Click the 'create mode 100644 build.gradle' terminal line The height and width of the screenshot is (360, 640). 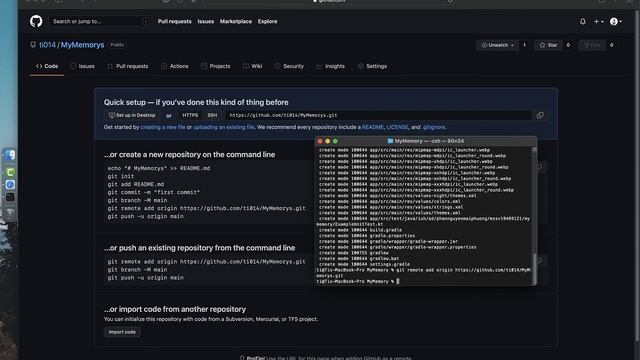point(360,230)
